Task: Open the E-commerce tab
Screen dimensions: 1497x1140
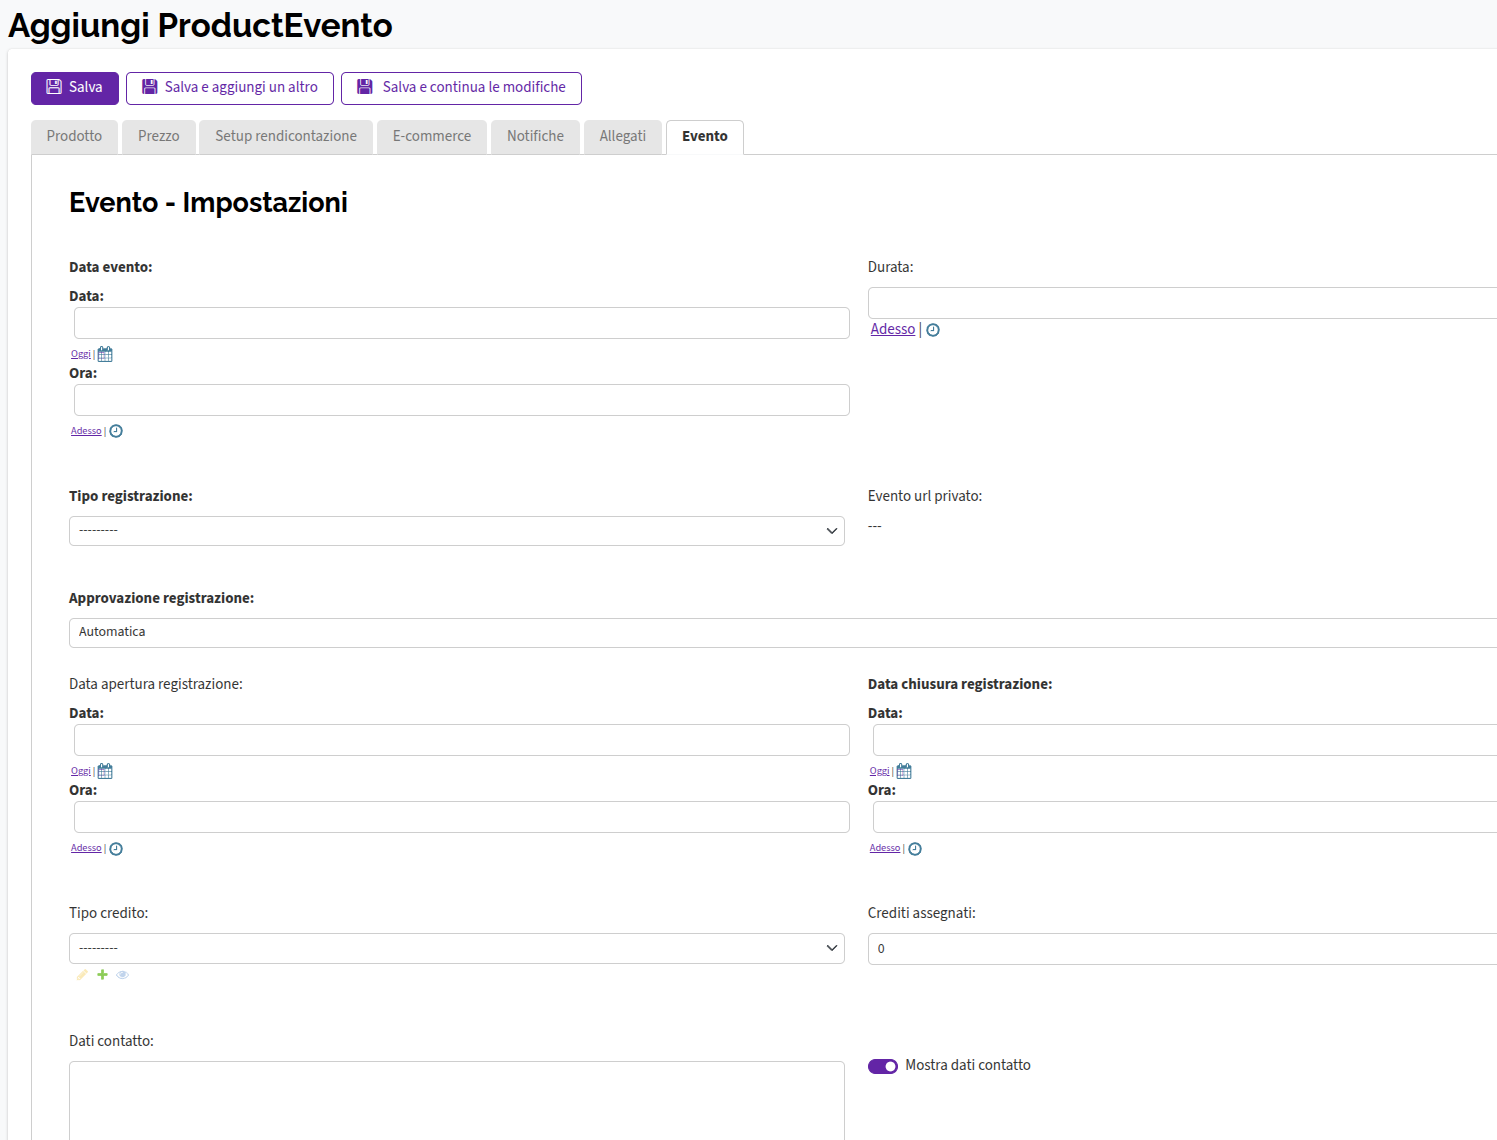Action: click(432, 137)
